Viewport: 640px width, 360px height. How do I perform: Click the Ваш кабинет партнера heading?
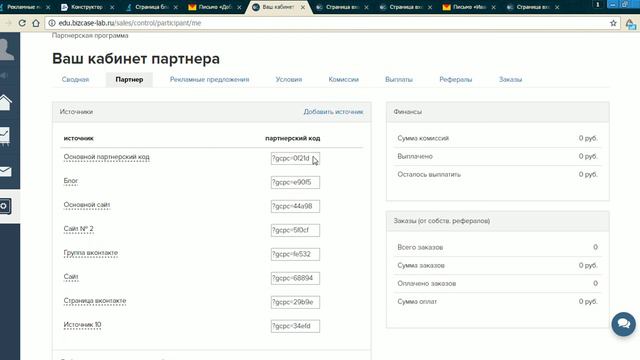(136, 59)
